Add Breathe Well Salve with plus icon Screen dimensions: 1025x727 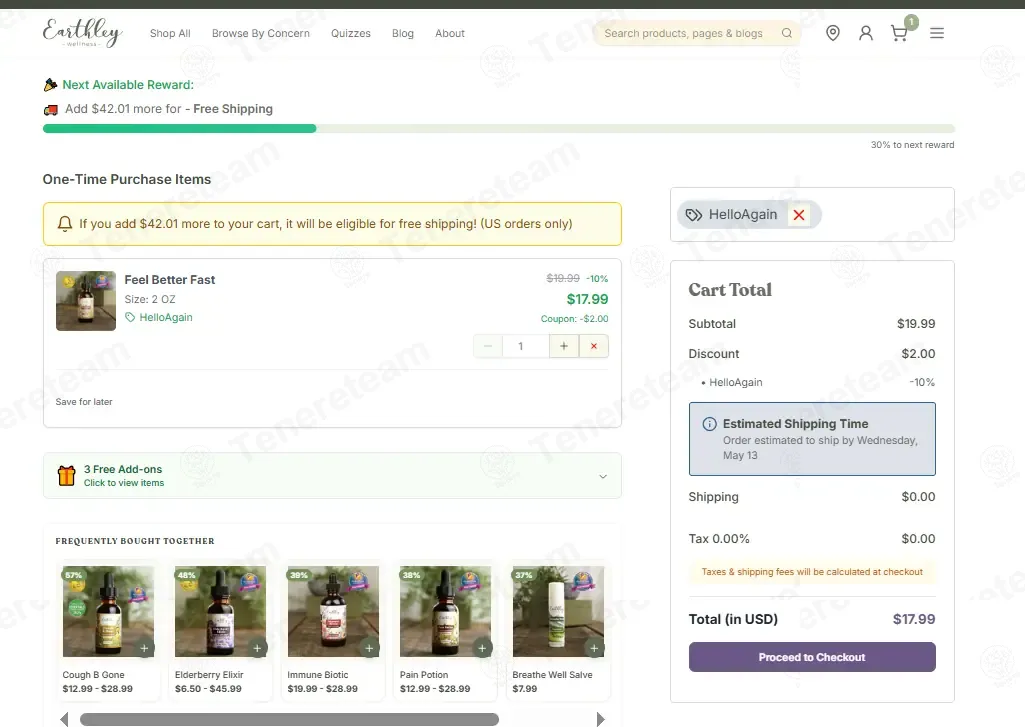tap(594, 649)
